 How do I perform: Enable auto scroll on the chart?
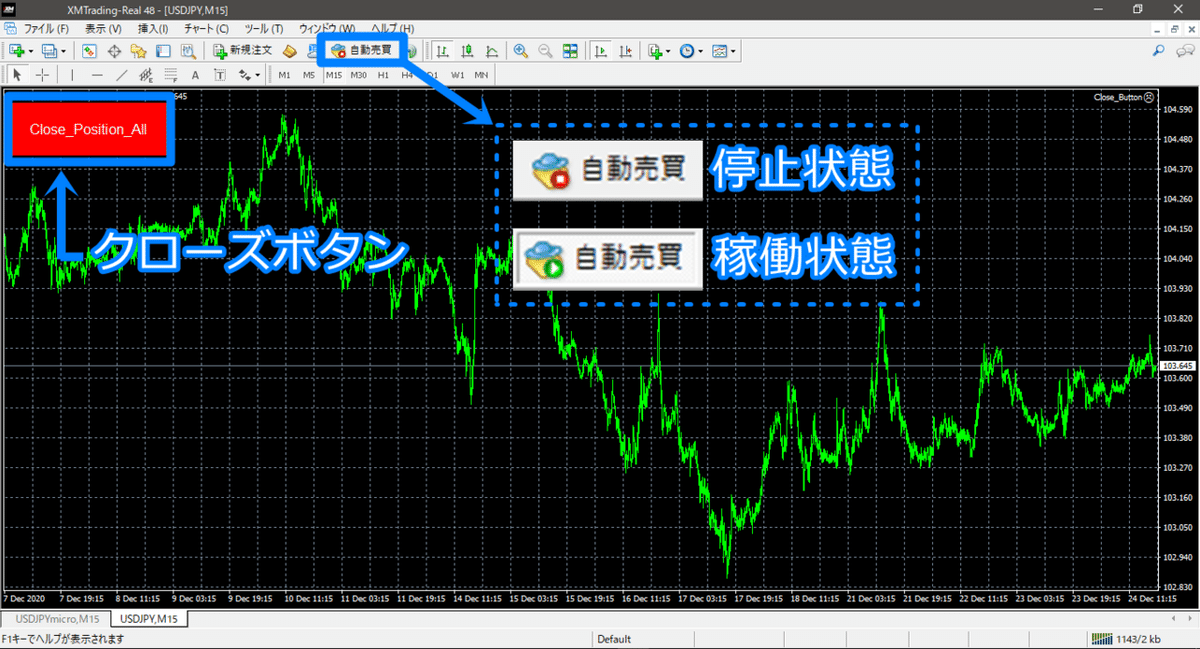point(599,50)
